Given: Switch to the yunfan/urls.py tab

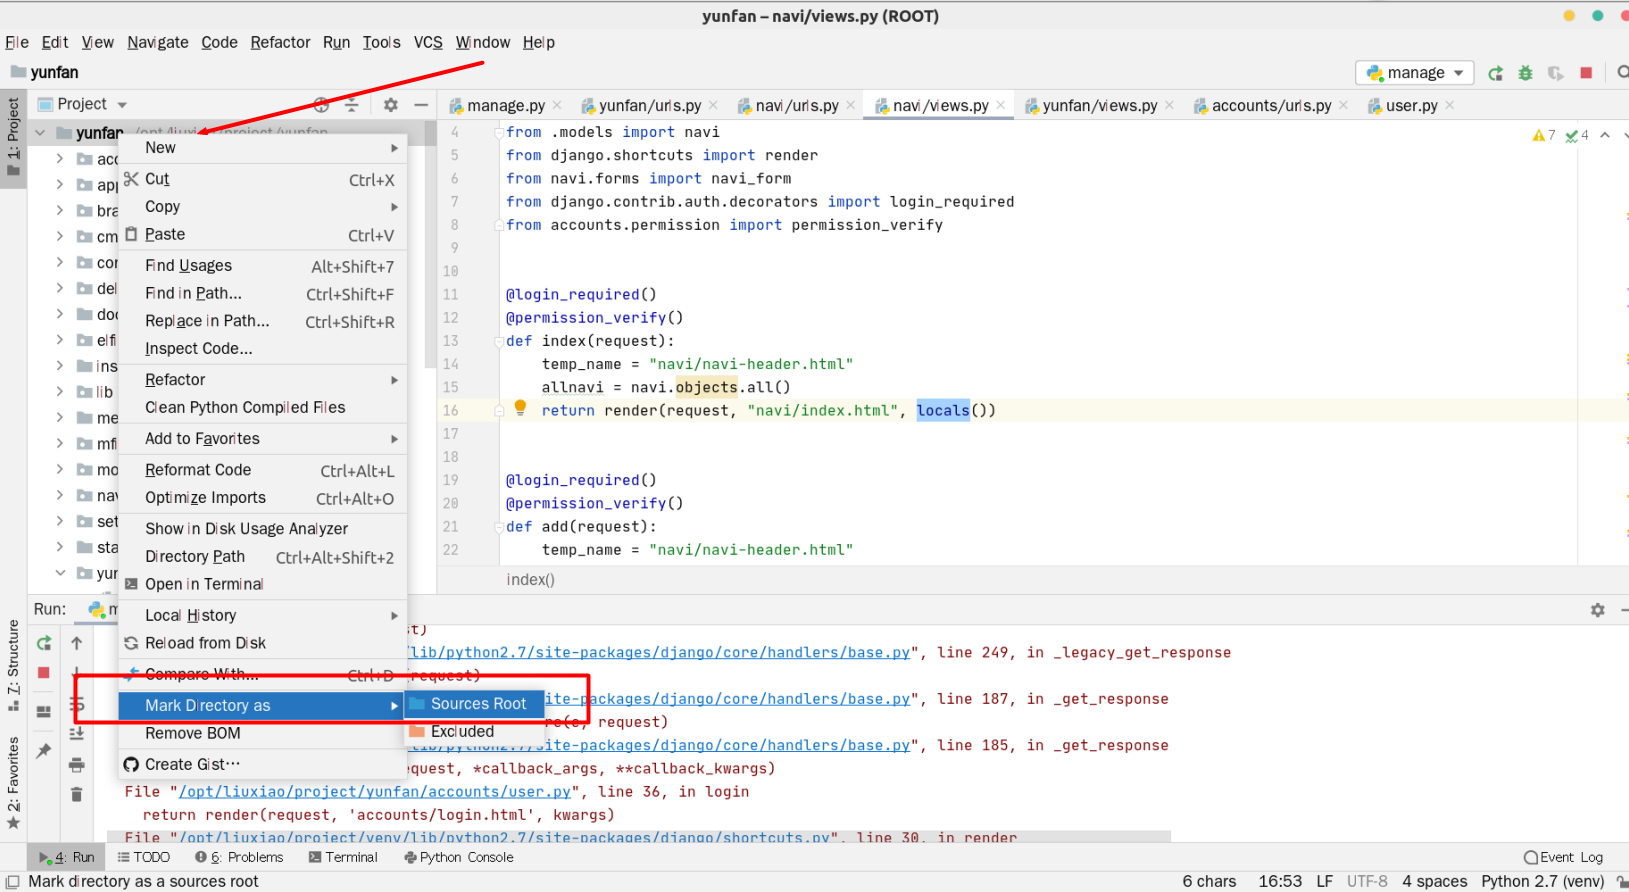Looking at the screenshot, I should (x=649, y=105).
